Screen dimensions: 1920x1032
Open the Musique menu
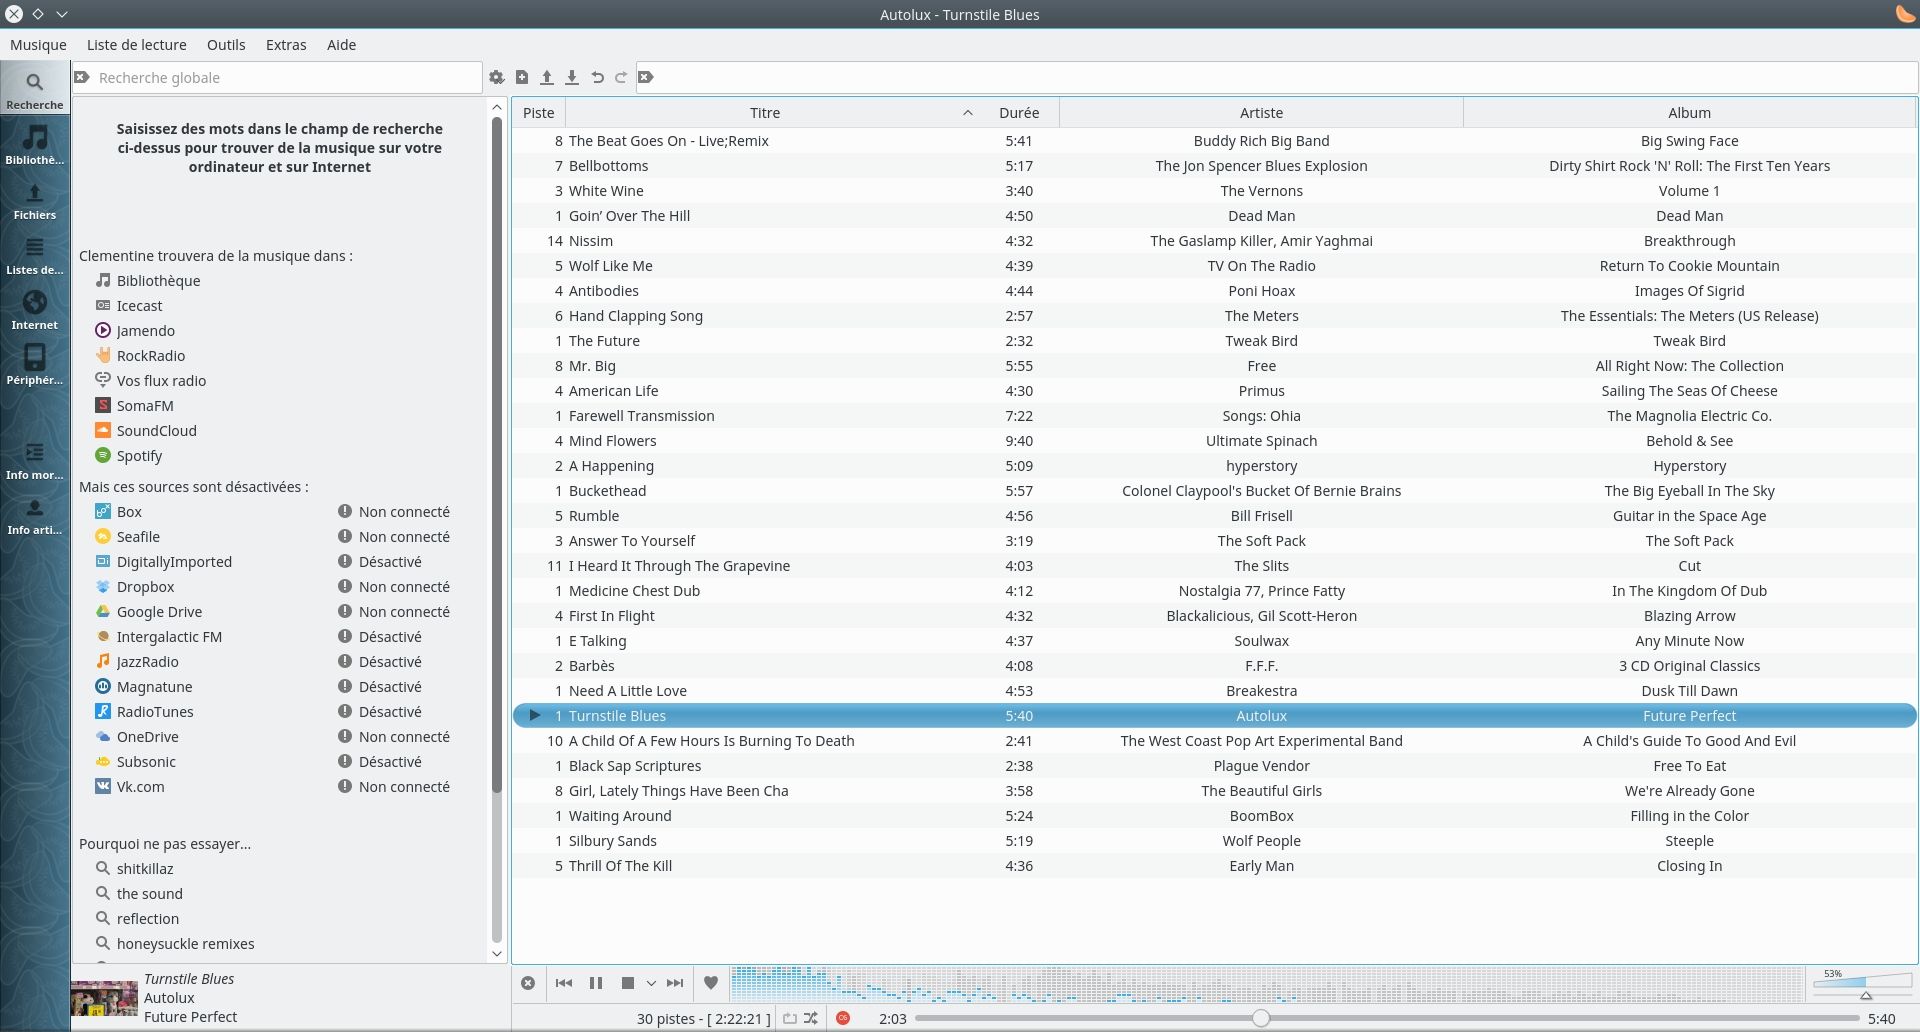click(x=38, y=45)
